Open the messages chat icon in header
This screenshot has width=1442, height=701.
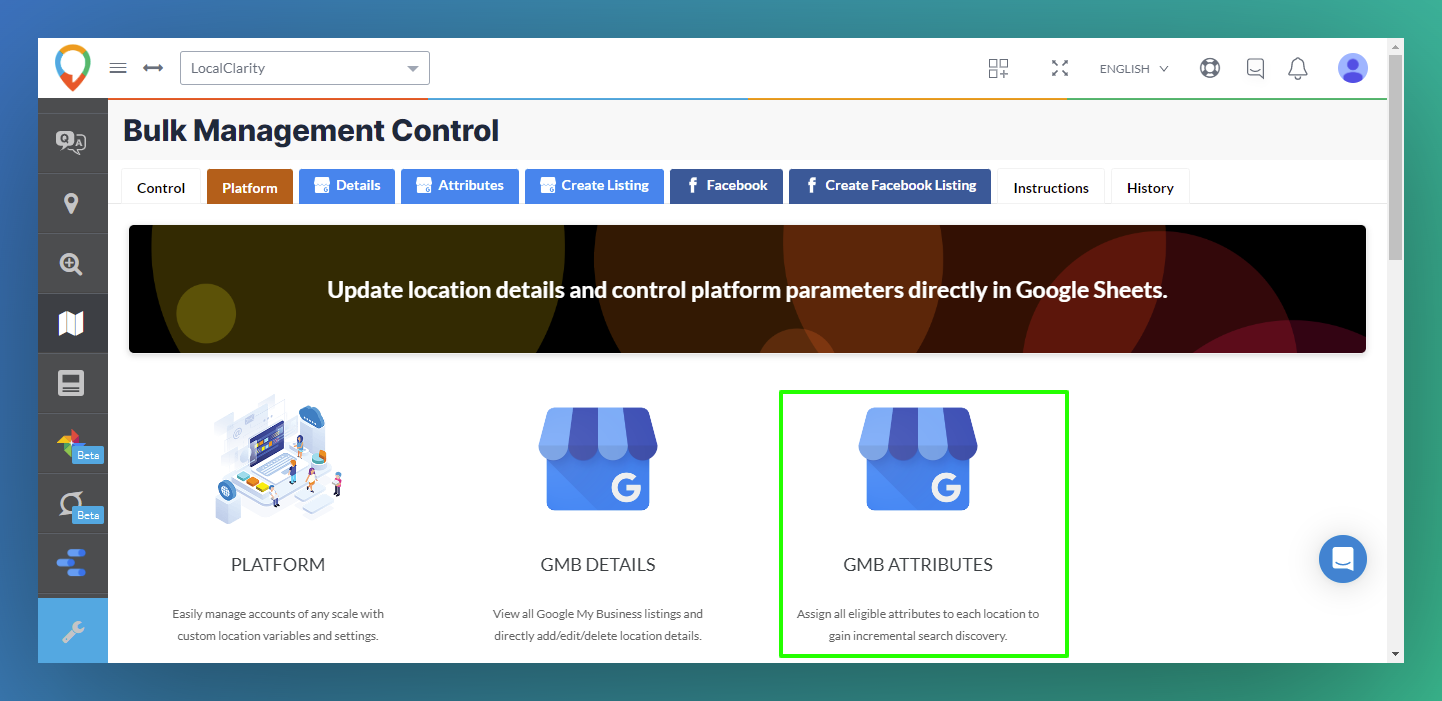1255,68
